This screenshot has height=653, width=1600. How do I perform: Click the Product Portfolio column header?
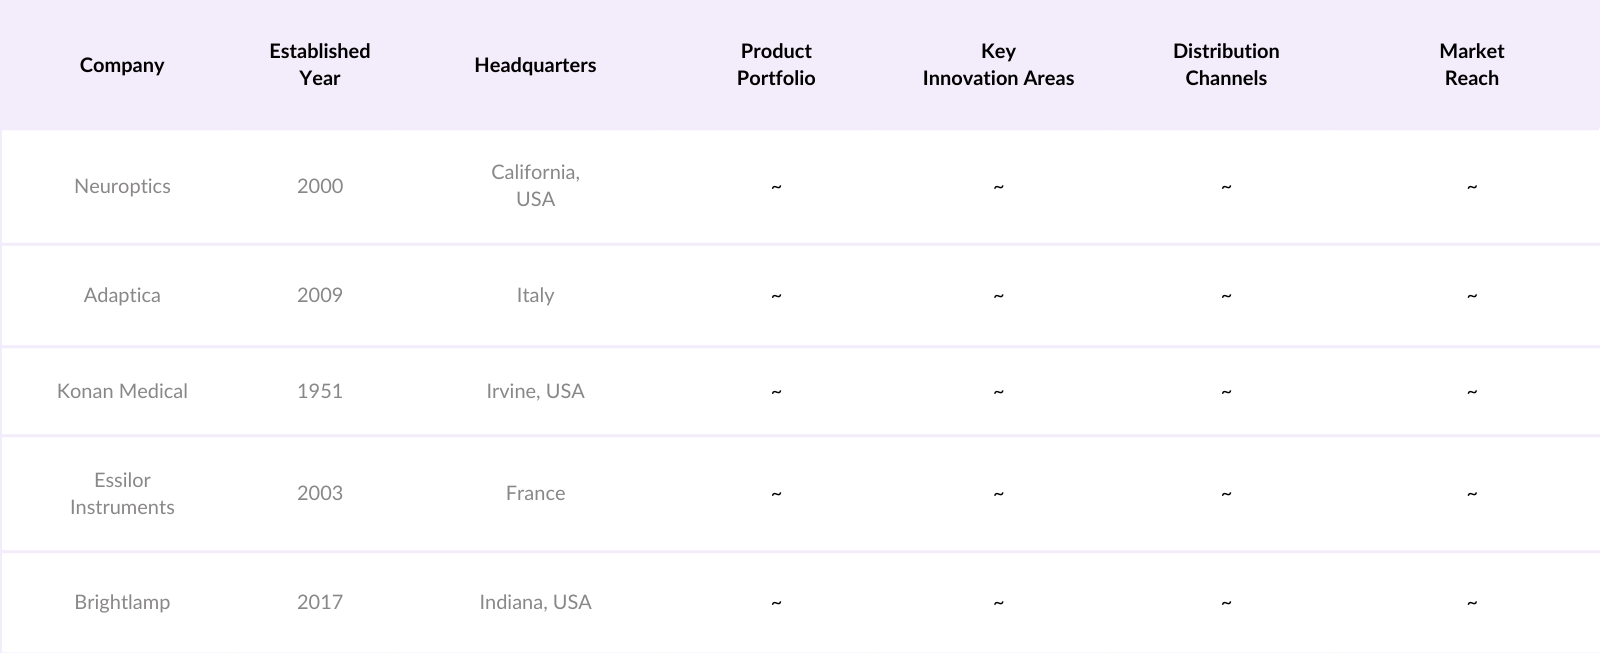click(776, 65)
